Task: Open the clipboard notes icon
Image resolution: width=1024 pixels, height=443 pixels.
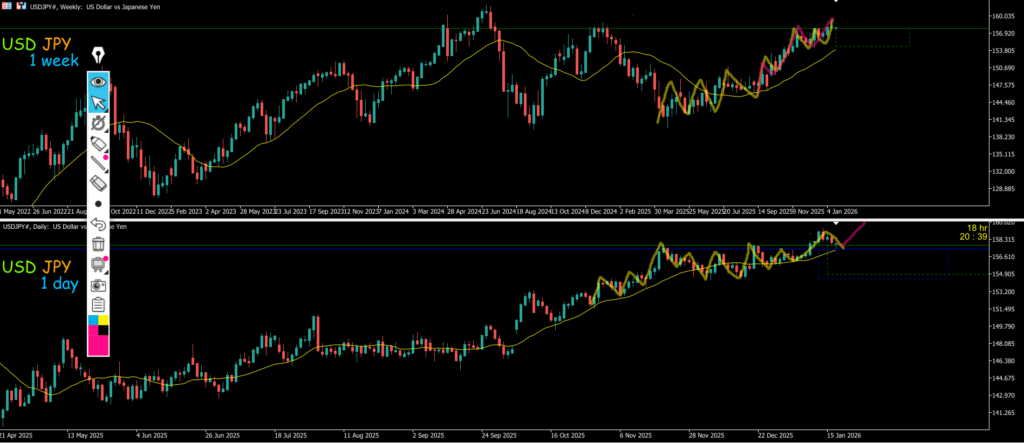Action: [x=98, y=304]
